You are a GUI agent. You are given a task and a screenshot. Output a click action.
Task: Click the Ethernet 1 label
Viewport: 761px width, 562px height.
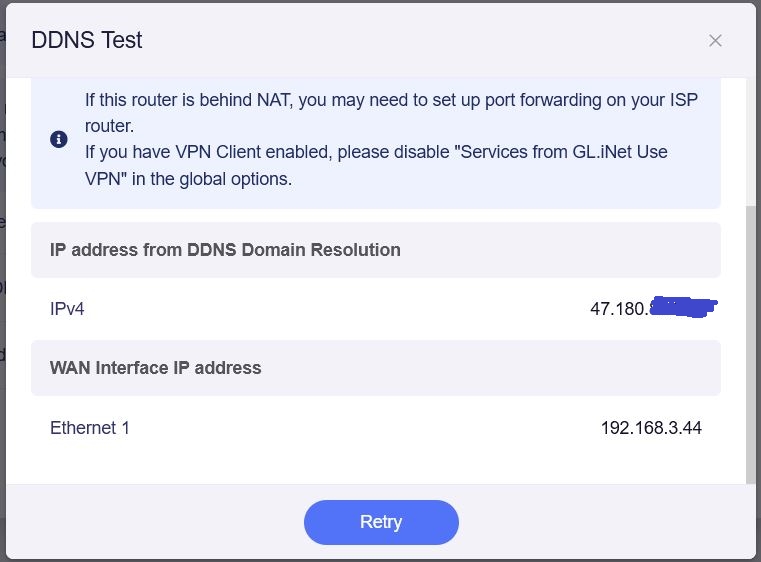[90, 428]
